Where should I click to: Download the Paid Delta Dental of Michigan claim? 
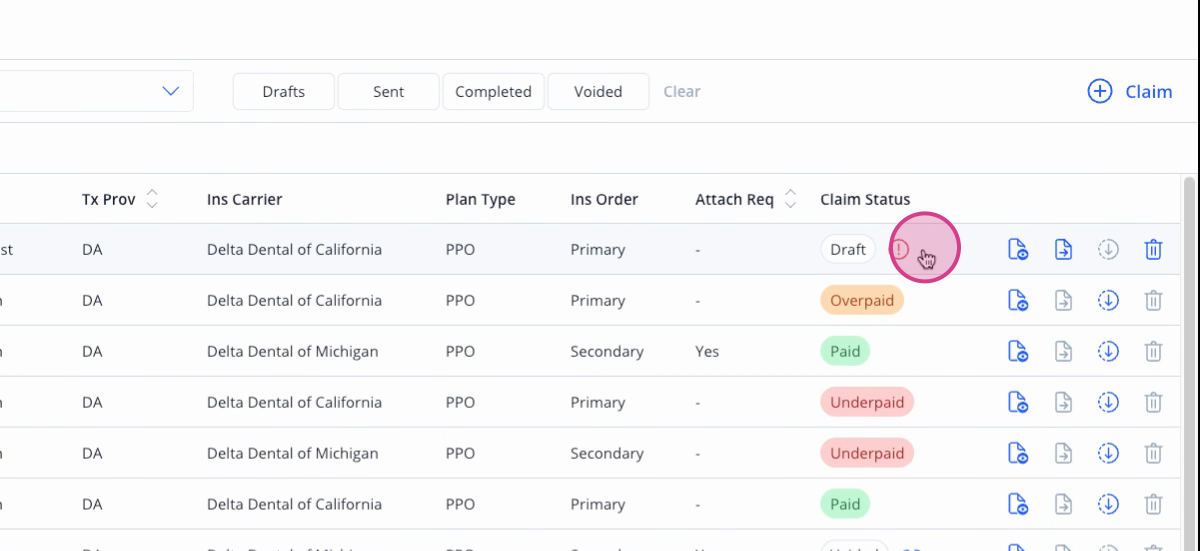1108,351
